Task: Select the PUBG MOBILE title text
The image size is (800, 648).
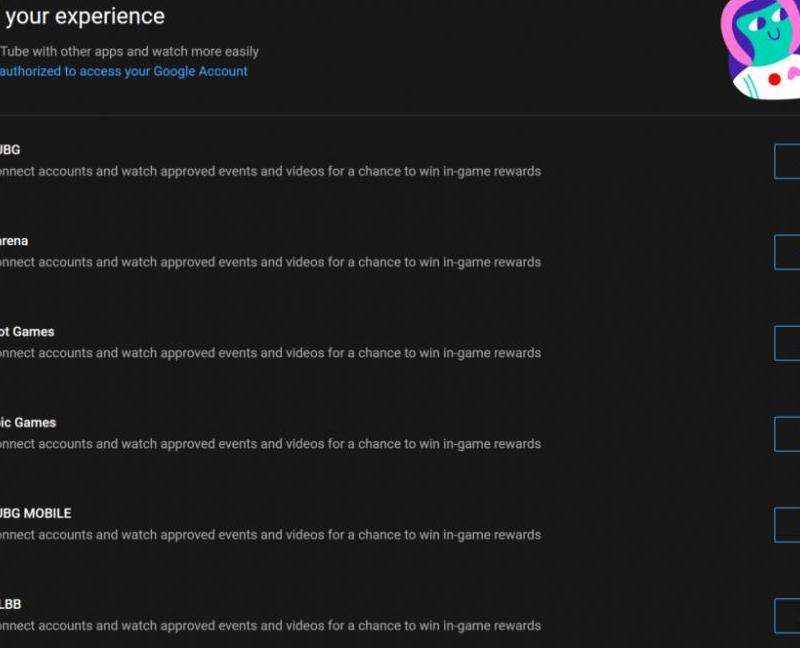Action: coord(36,514)
